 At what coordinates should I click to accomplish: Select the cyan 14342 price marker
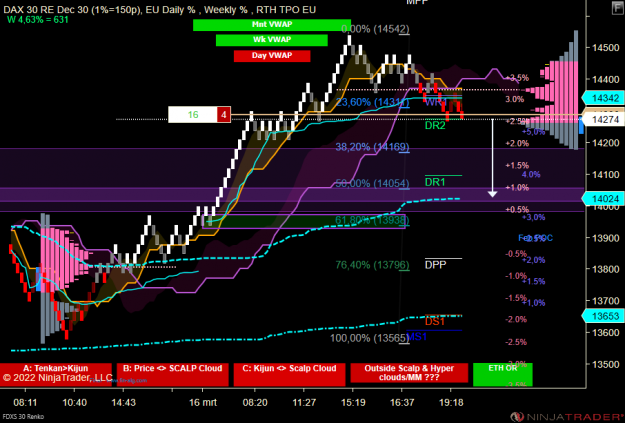coord(603,98)
